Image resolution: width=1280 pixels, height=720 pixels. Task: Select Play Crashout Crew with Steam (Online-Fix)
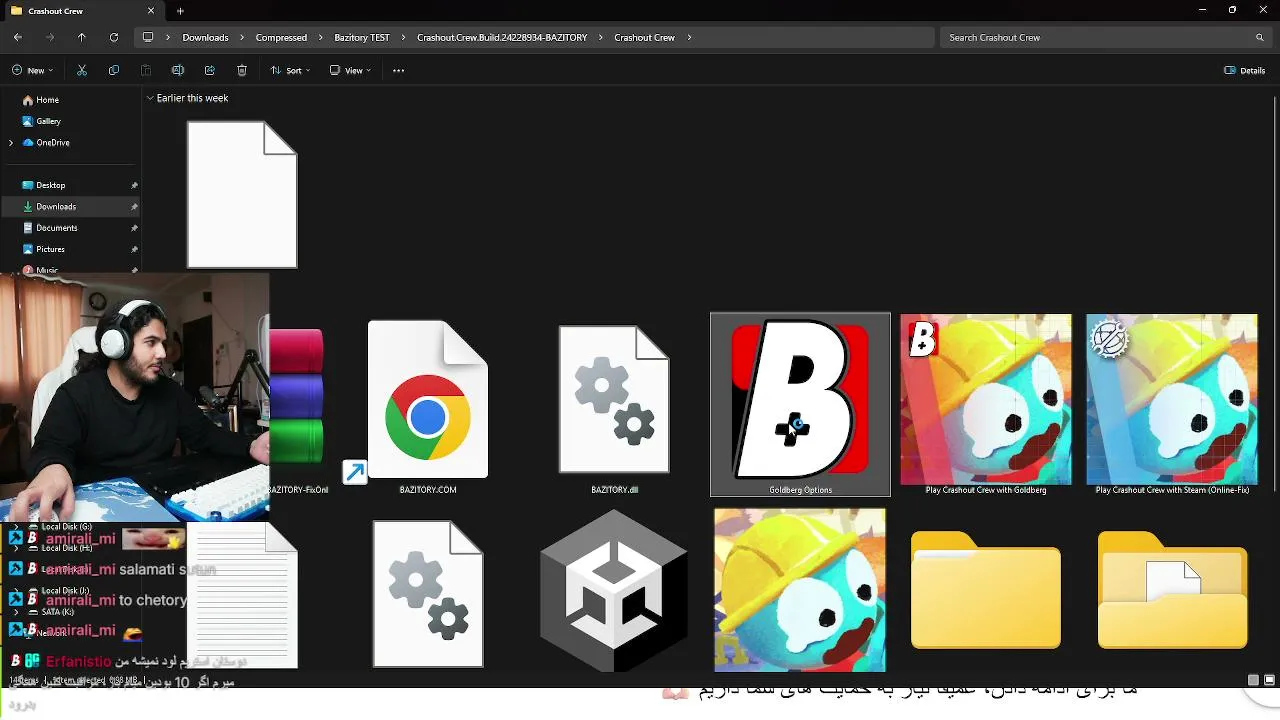[x=1172, y=404]
